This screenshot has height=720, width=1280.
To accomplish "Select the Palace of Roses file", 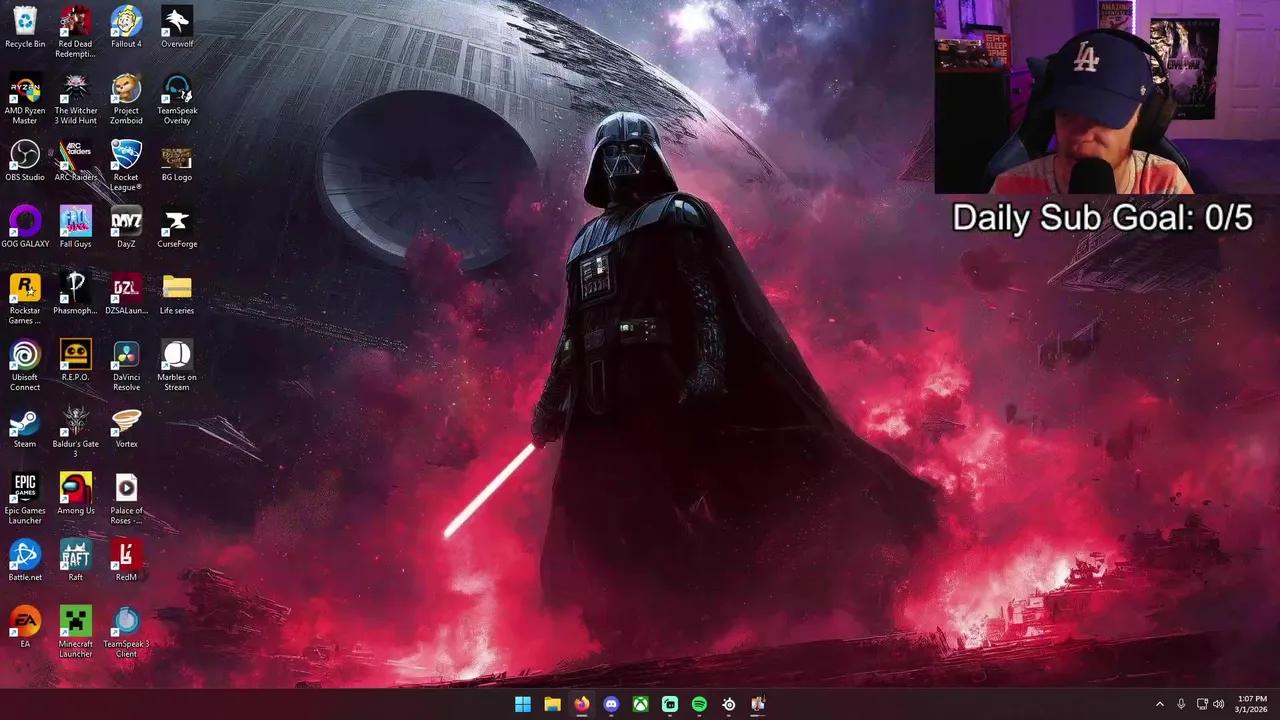I will point(126,499).
